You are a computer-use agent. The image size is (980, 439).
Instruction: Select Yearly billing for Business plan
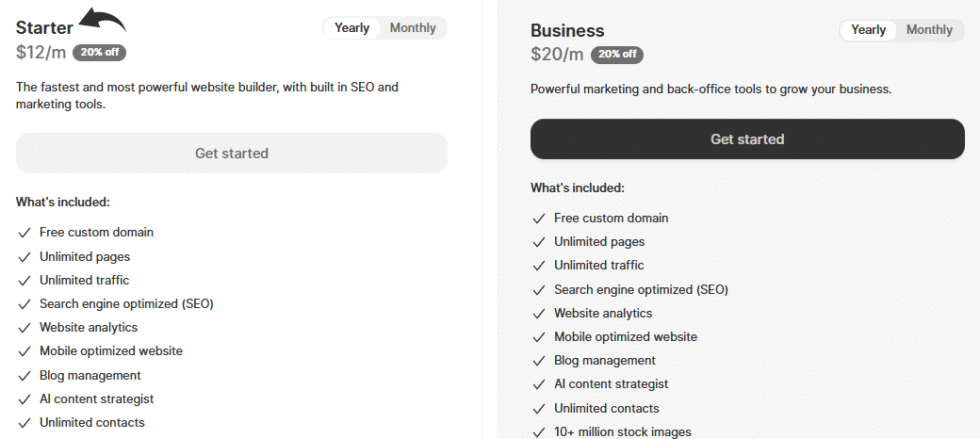coord(868,30)
